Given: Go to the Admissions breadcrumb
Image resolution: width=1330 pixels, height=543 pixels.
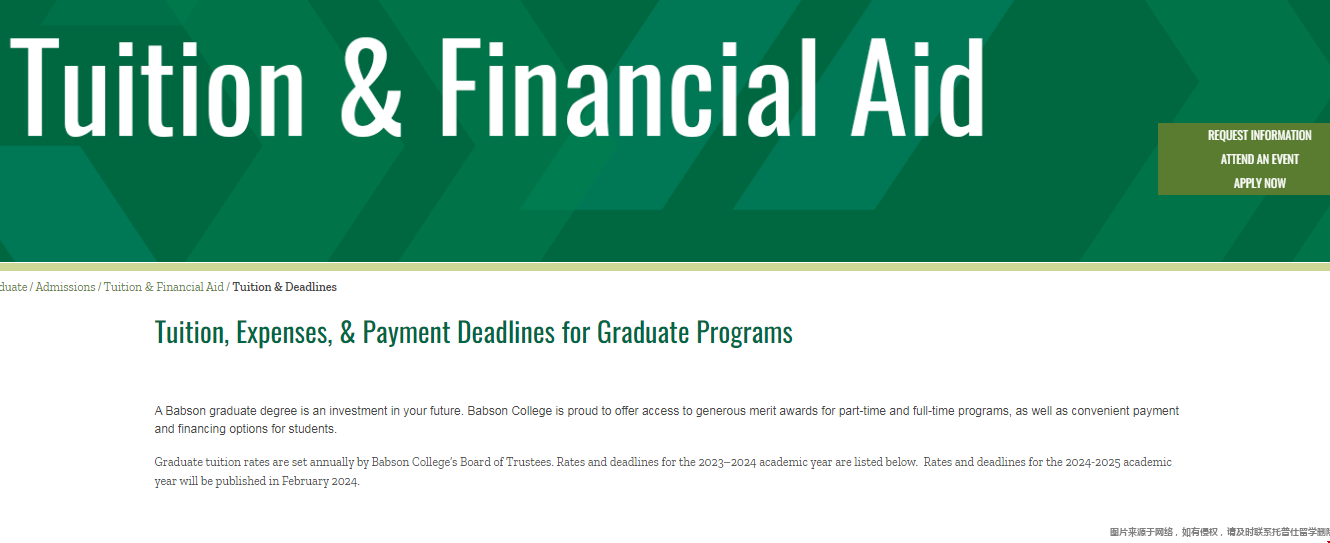Looking at the screenshot, I should click(x=65, y=287).
